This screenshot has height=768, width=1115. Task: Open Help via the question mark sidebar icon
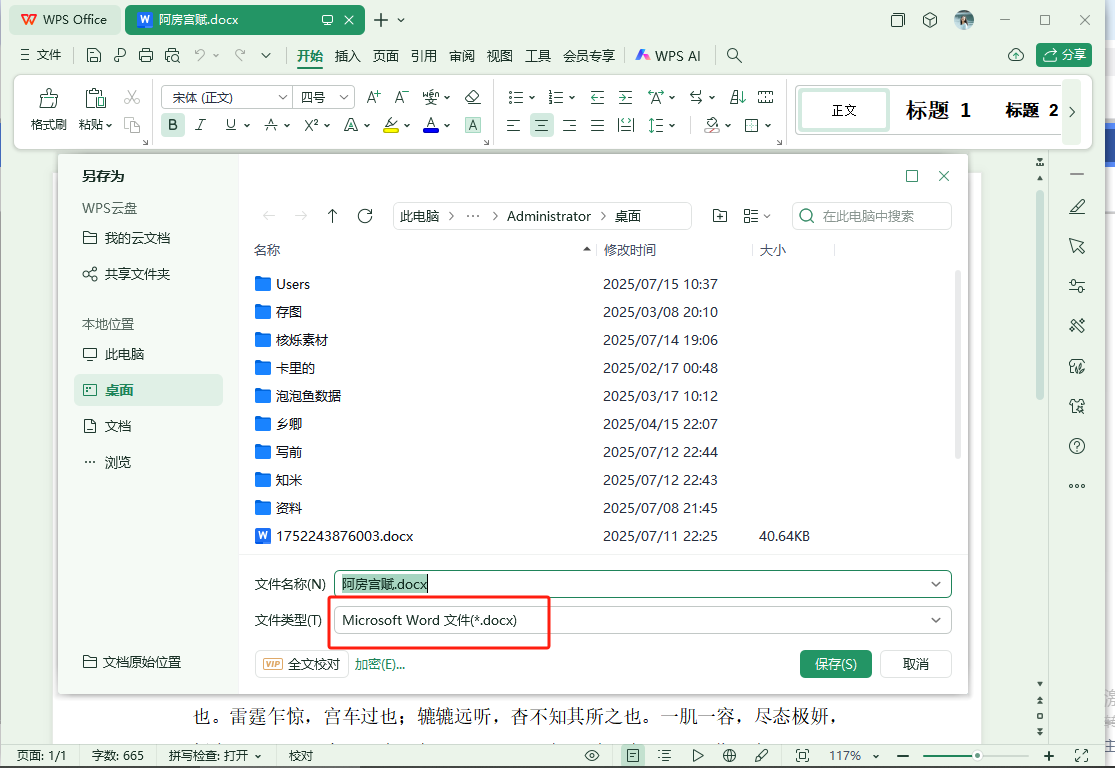pos(1076,446)
